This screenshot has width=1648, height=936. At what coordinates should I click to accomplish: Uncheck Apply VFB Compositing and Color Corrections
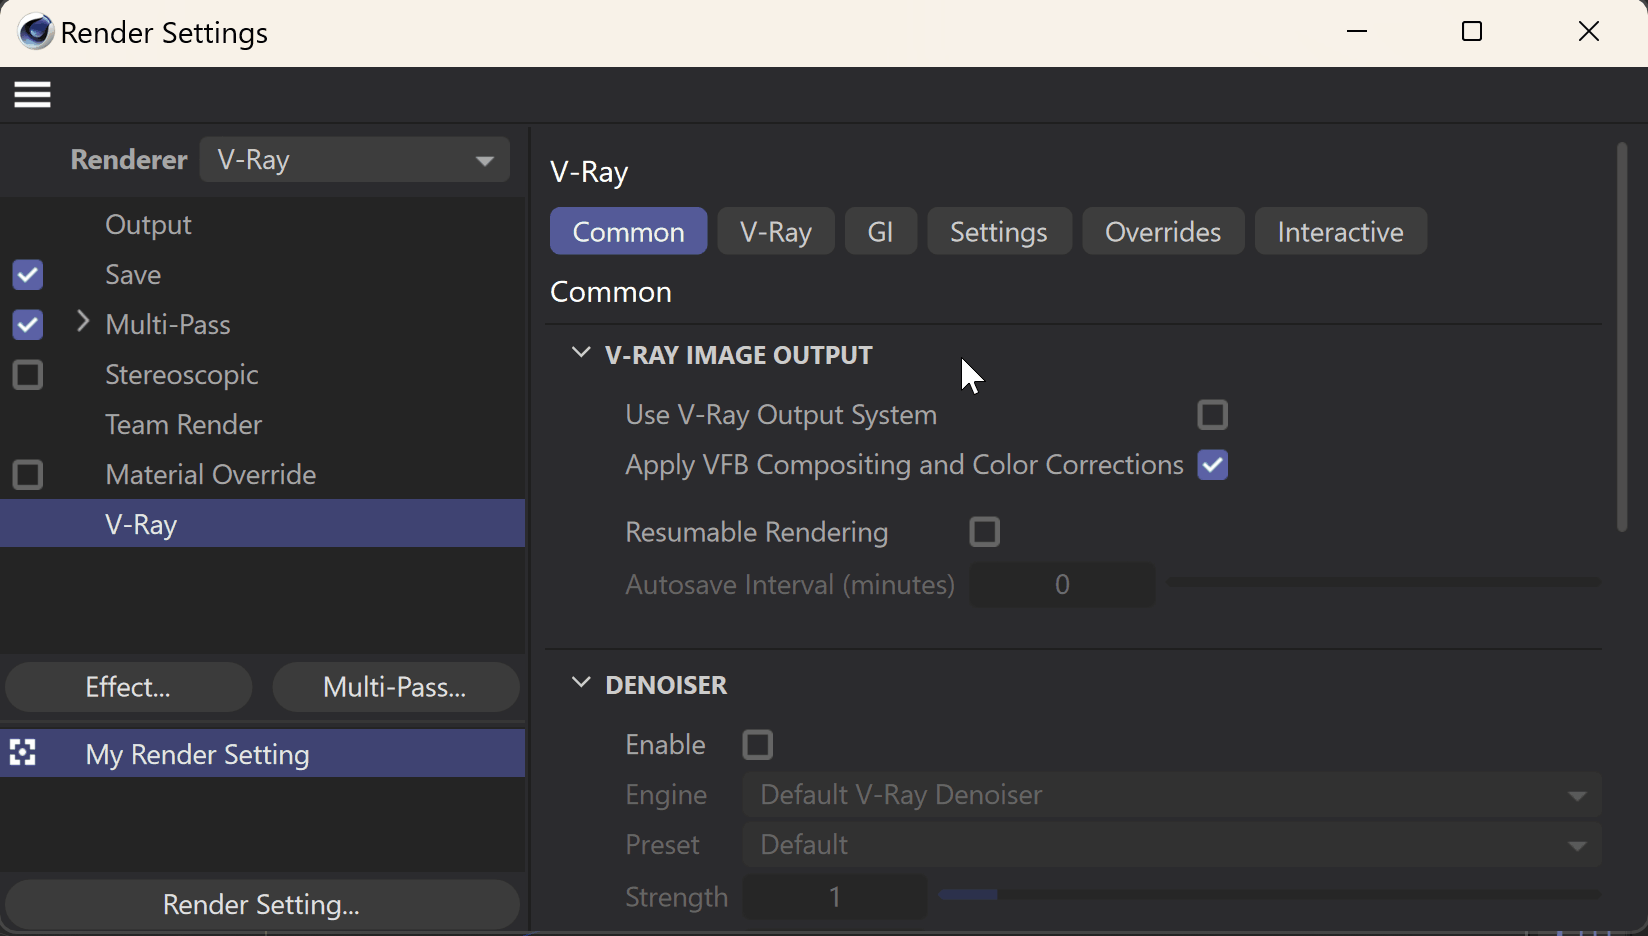click(1212, 464)
